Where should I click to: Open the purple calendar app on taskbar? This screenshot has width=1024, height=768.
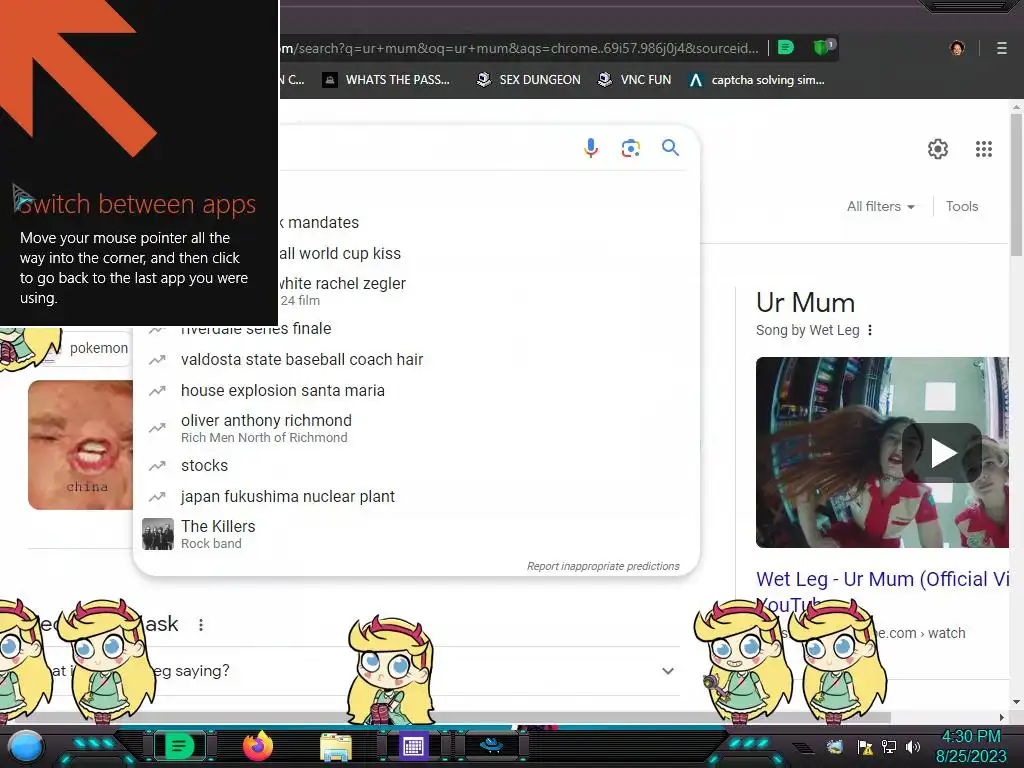tap(413, 746)
